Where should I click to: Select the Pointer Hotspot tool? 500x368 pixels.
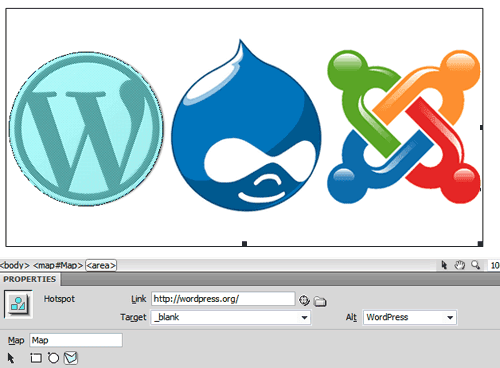[x=11, y=358]
